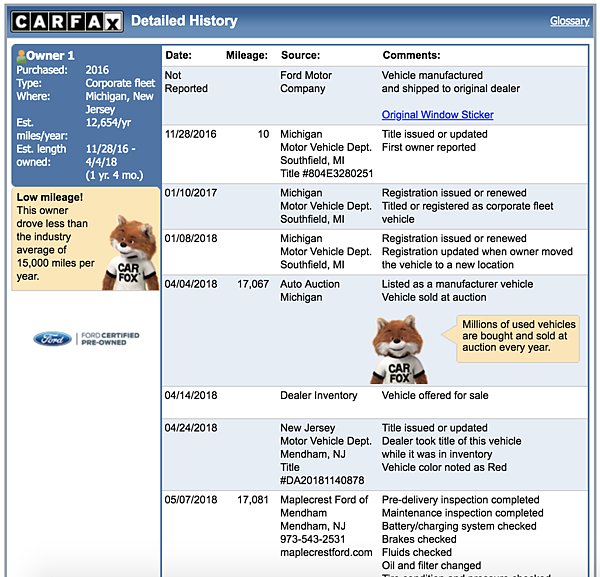This screenshot has height=577, width=600.
Task: Click the Mileage: column header
Action: (247, 55)
